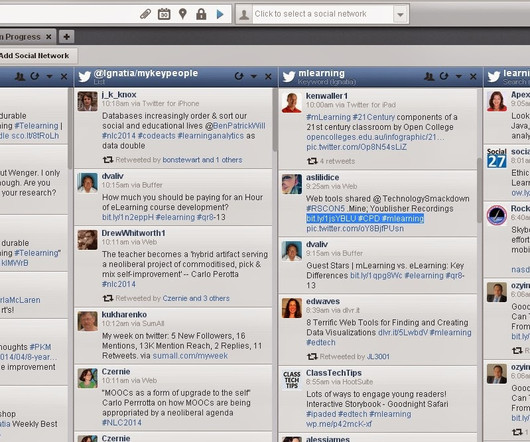The height and width of the screenshot is (442, 530).
Task: Open the bit.ly/1n2eppH link
Action: click(x=128, y=217)
